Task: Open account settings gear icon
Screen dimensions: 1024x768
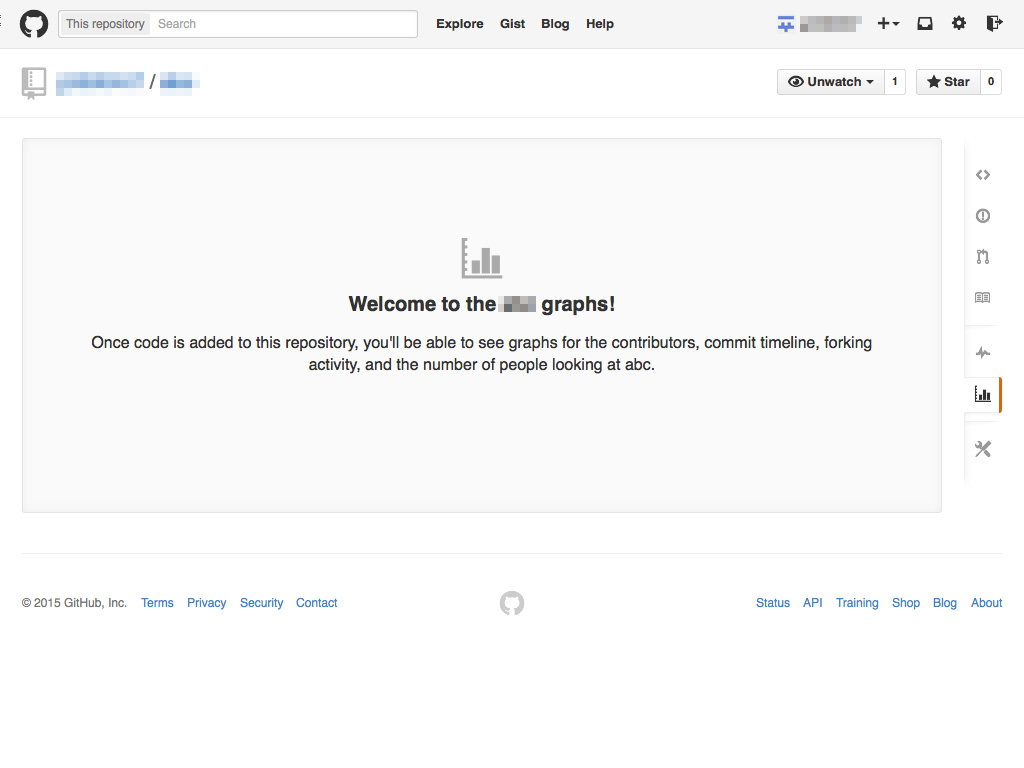Action: (x=959, y=24)
